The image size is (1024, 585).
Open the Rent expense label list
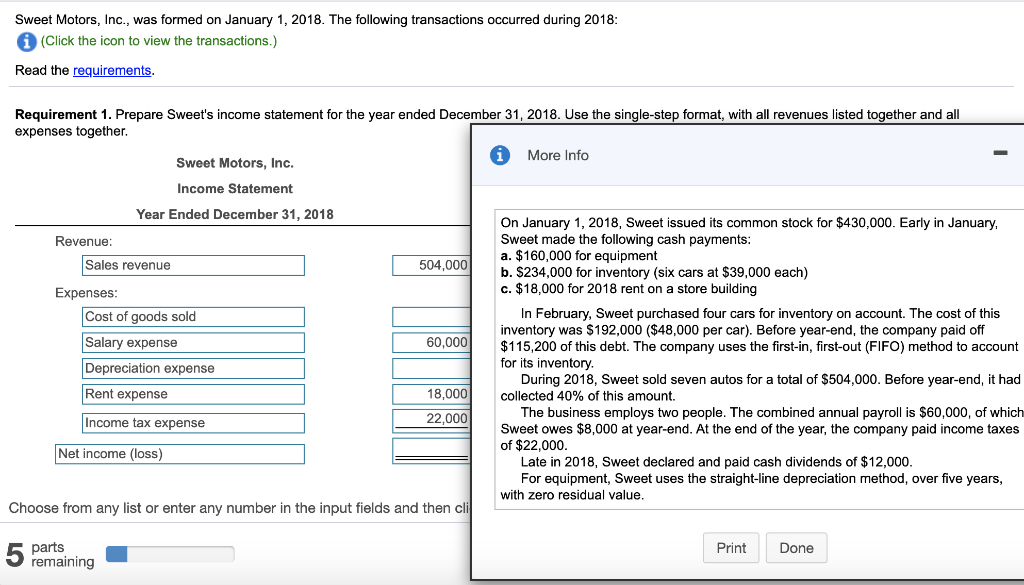192,395
